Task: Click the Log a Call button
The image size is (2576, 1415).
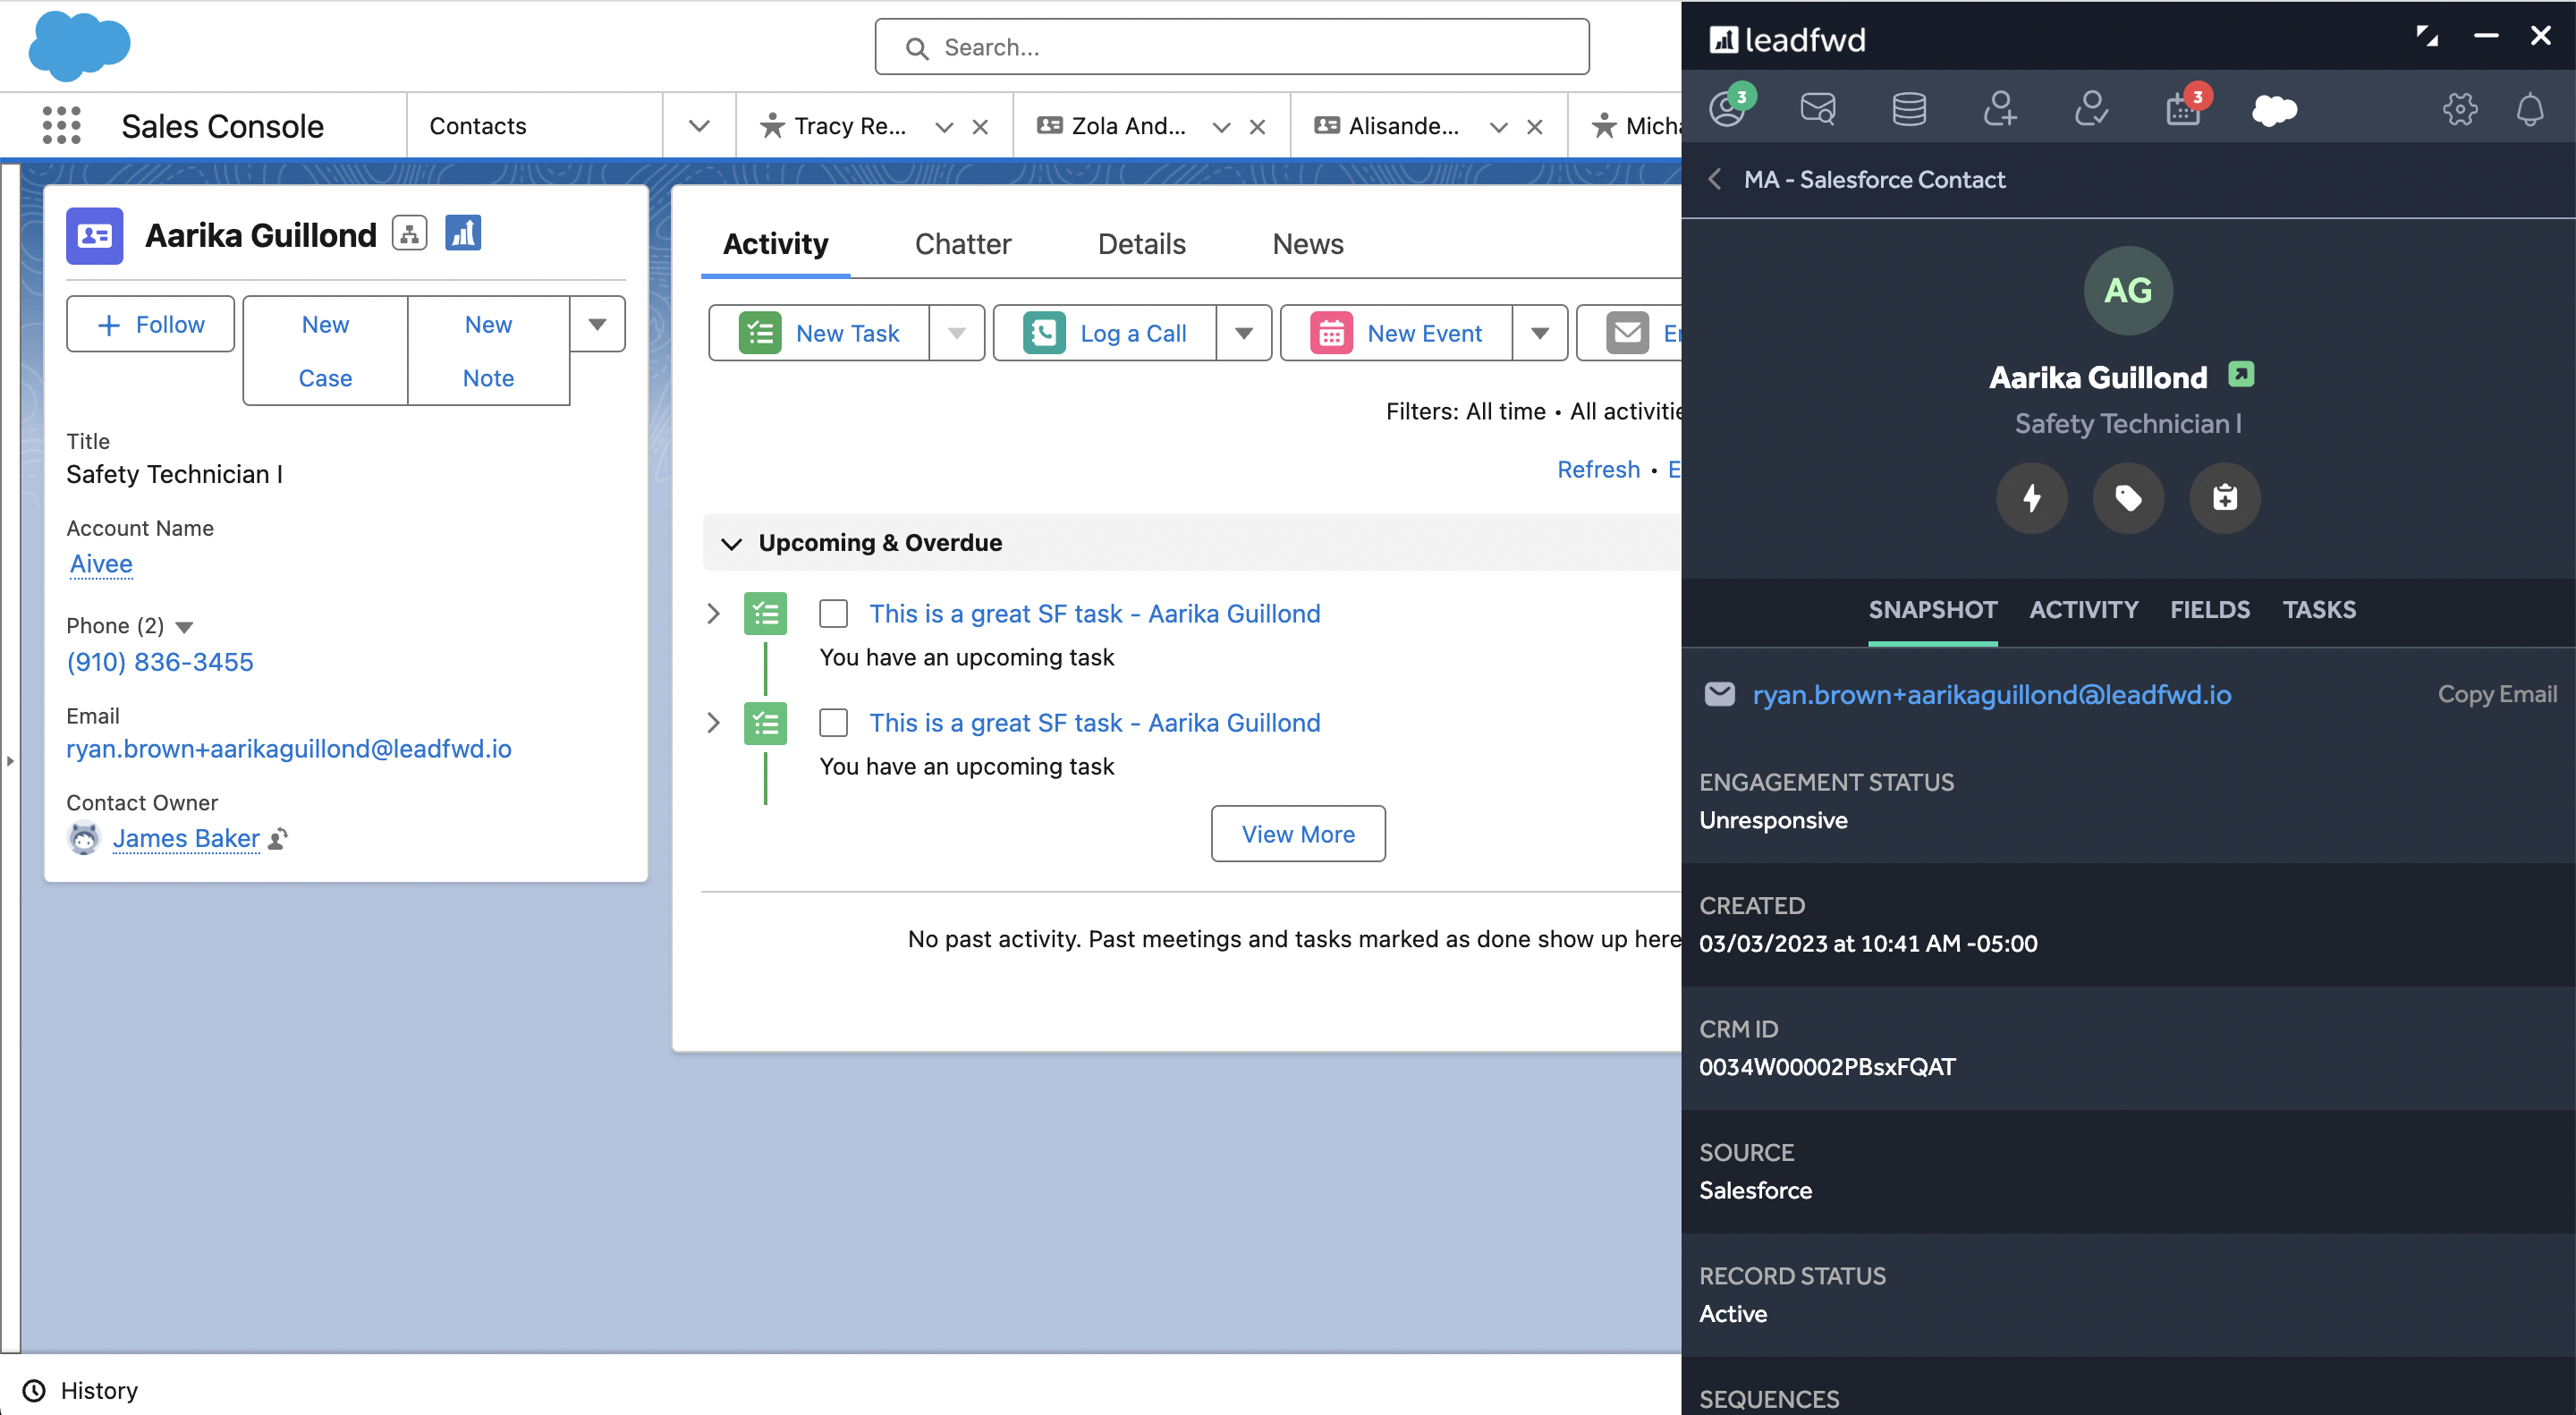Action: pos(1106,333)
